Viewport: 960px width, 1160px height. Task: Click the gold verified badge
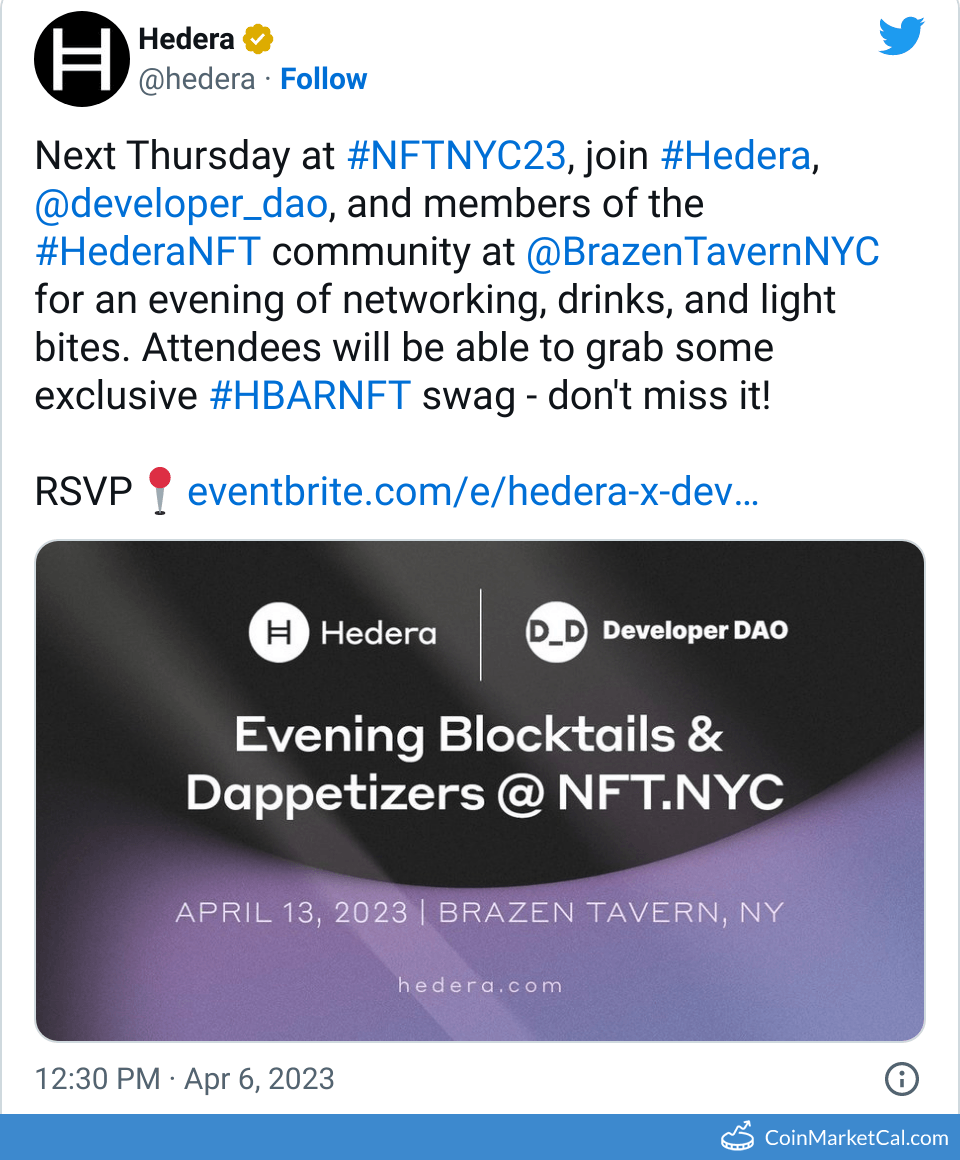coord(258,40)
